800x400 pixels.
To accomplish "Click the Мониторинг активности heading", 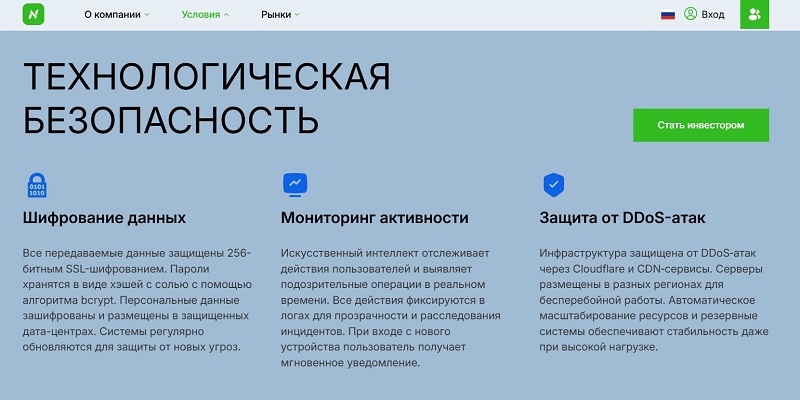I will [375, 217].
